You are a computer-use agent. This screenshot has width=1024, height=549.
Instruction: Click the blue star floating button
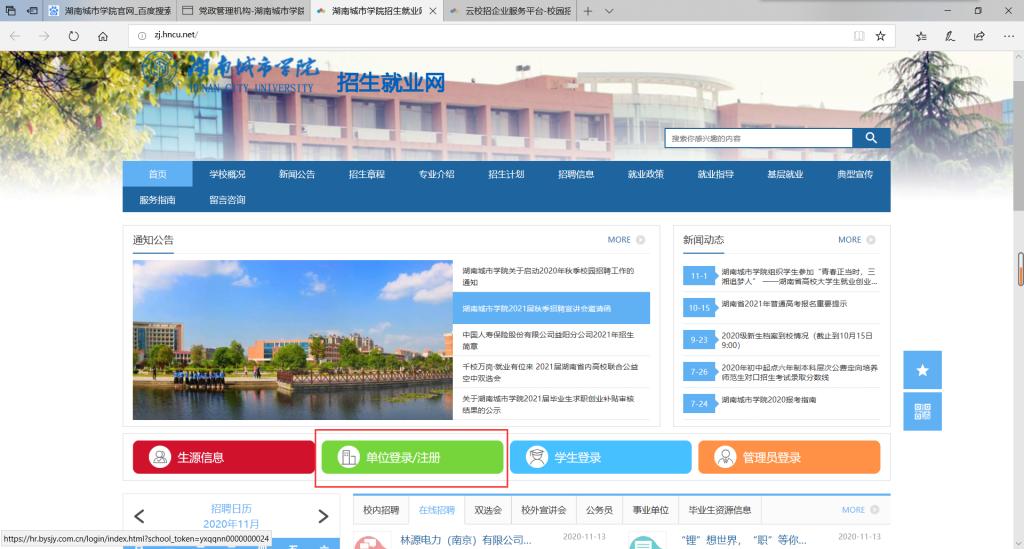coord(922,370)
